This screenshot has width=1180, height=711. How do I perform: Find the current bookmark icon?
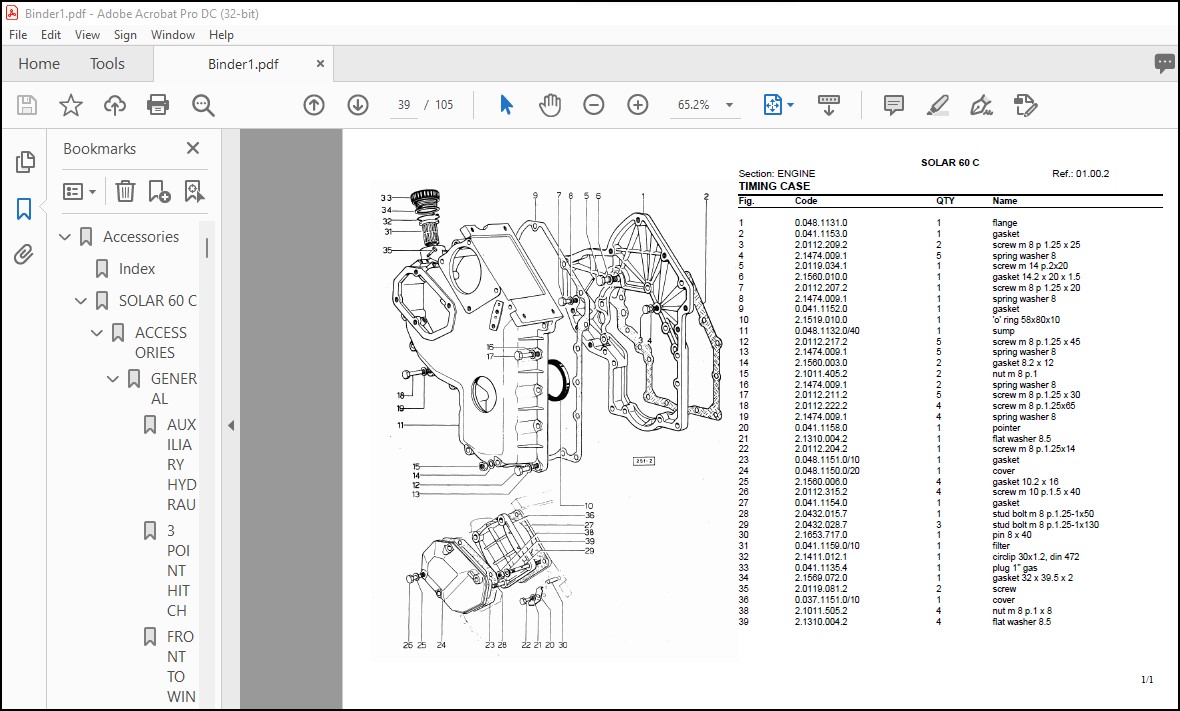point(194,192)
